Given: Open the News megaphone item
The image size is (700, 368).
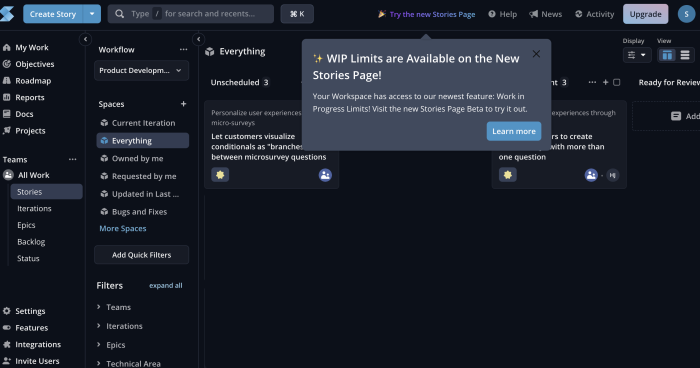Looking at the screenshot, I should (546, 14).
